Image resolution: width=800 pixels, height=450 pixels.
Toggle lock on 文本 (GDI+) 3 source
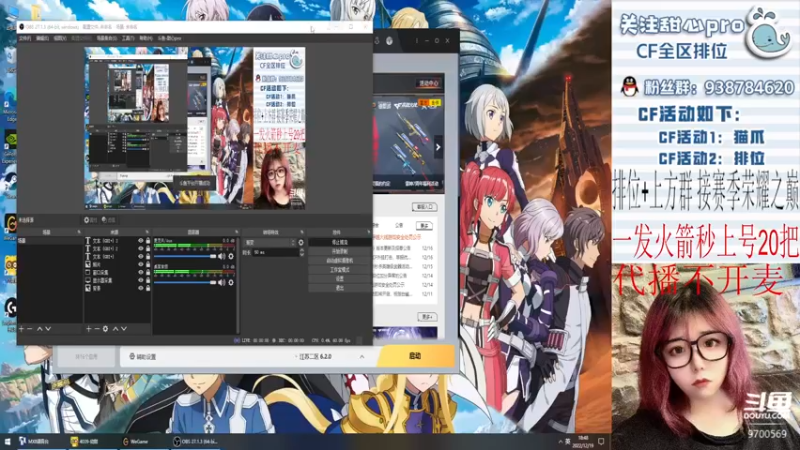[148, 241]
